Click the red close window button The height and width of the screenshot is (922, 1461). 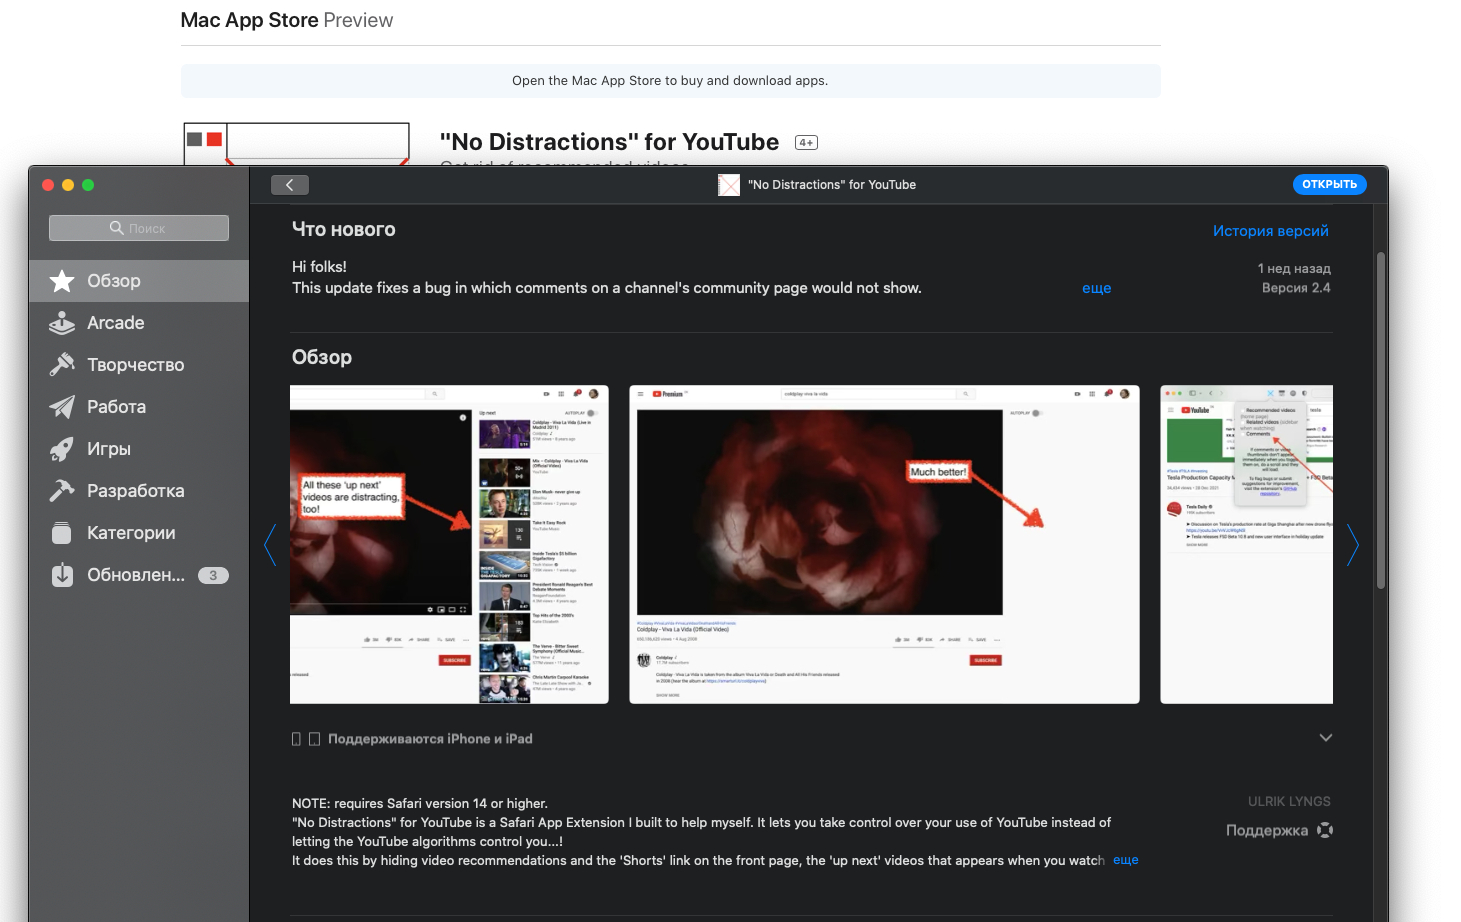pos(48,185)
